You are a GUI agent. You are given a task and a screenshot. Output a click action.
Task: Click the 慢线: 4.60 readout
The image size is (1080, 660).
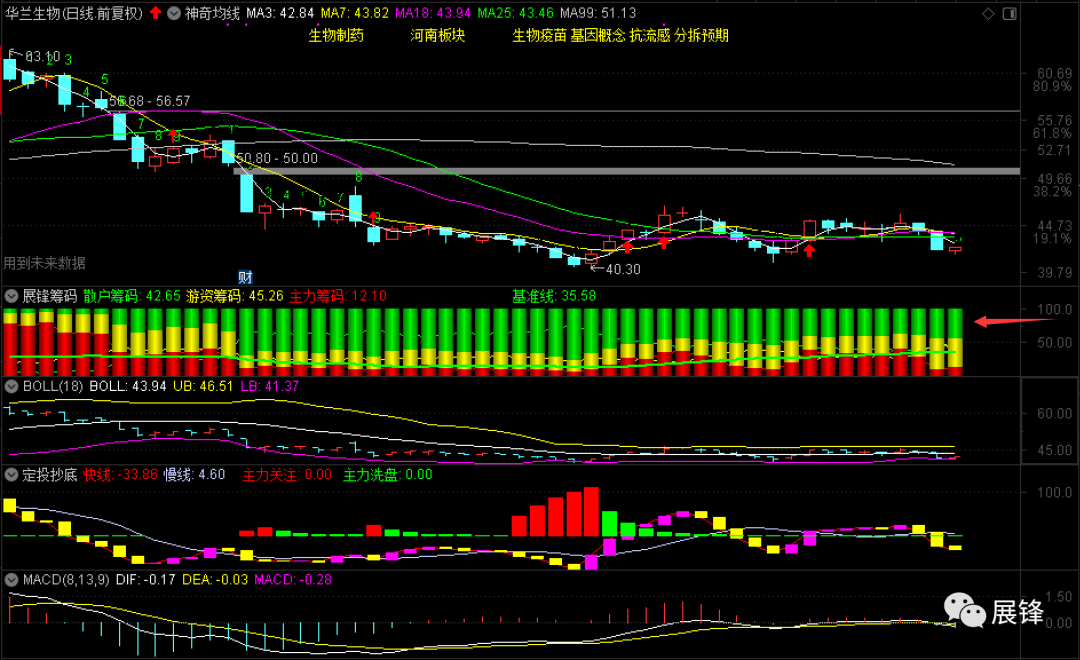coord(194,475)
